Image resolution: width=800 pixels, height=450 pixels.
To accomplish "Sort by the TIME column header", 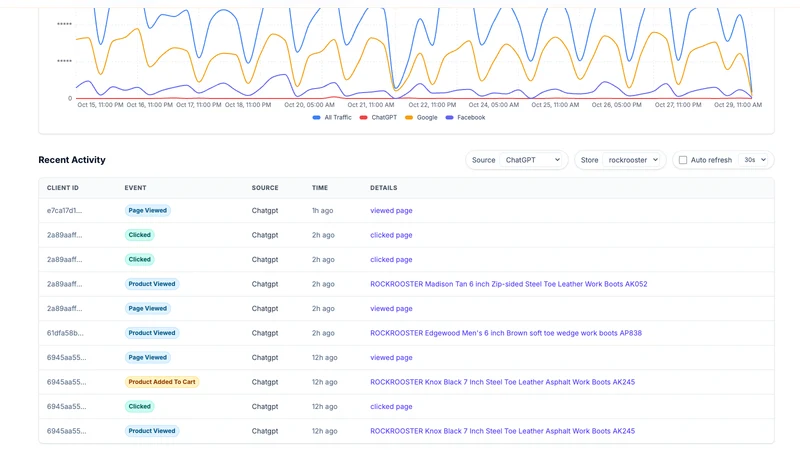I will coord(320,188).
